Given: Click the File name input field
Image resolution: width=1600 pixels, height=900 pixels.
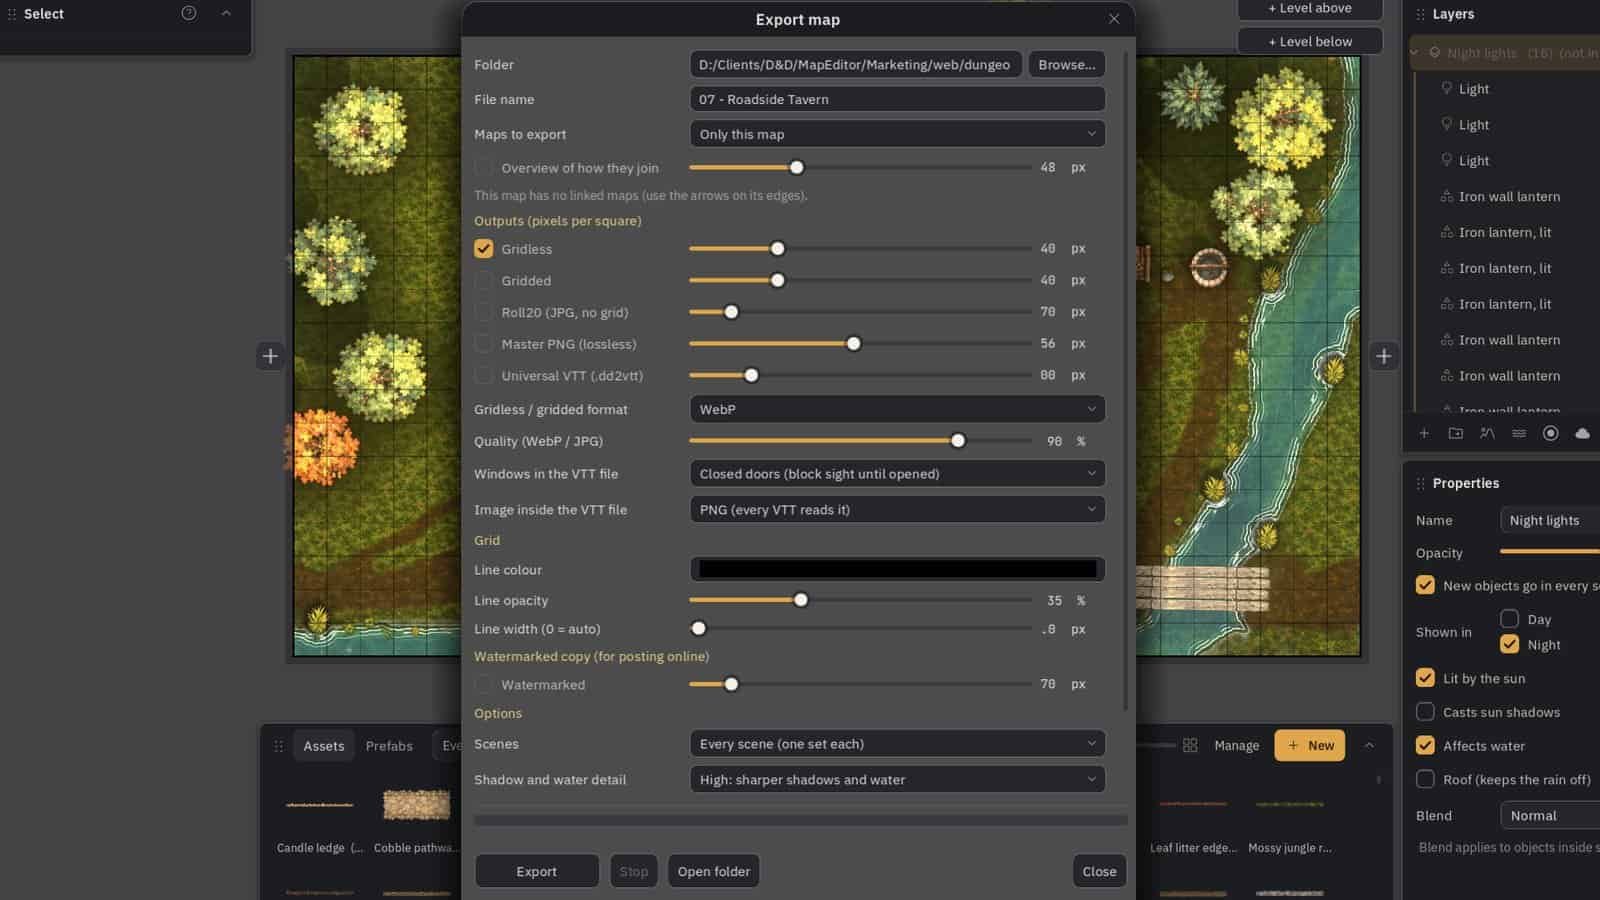Looking at the screenshot, I should (897, 99).
